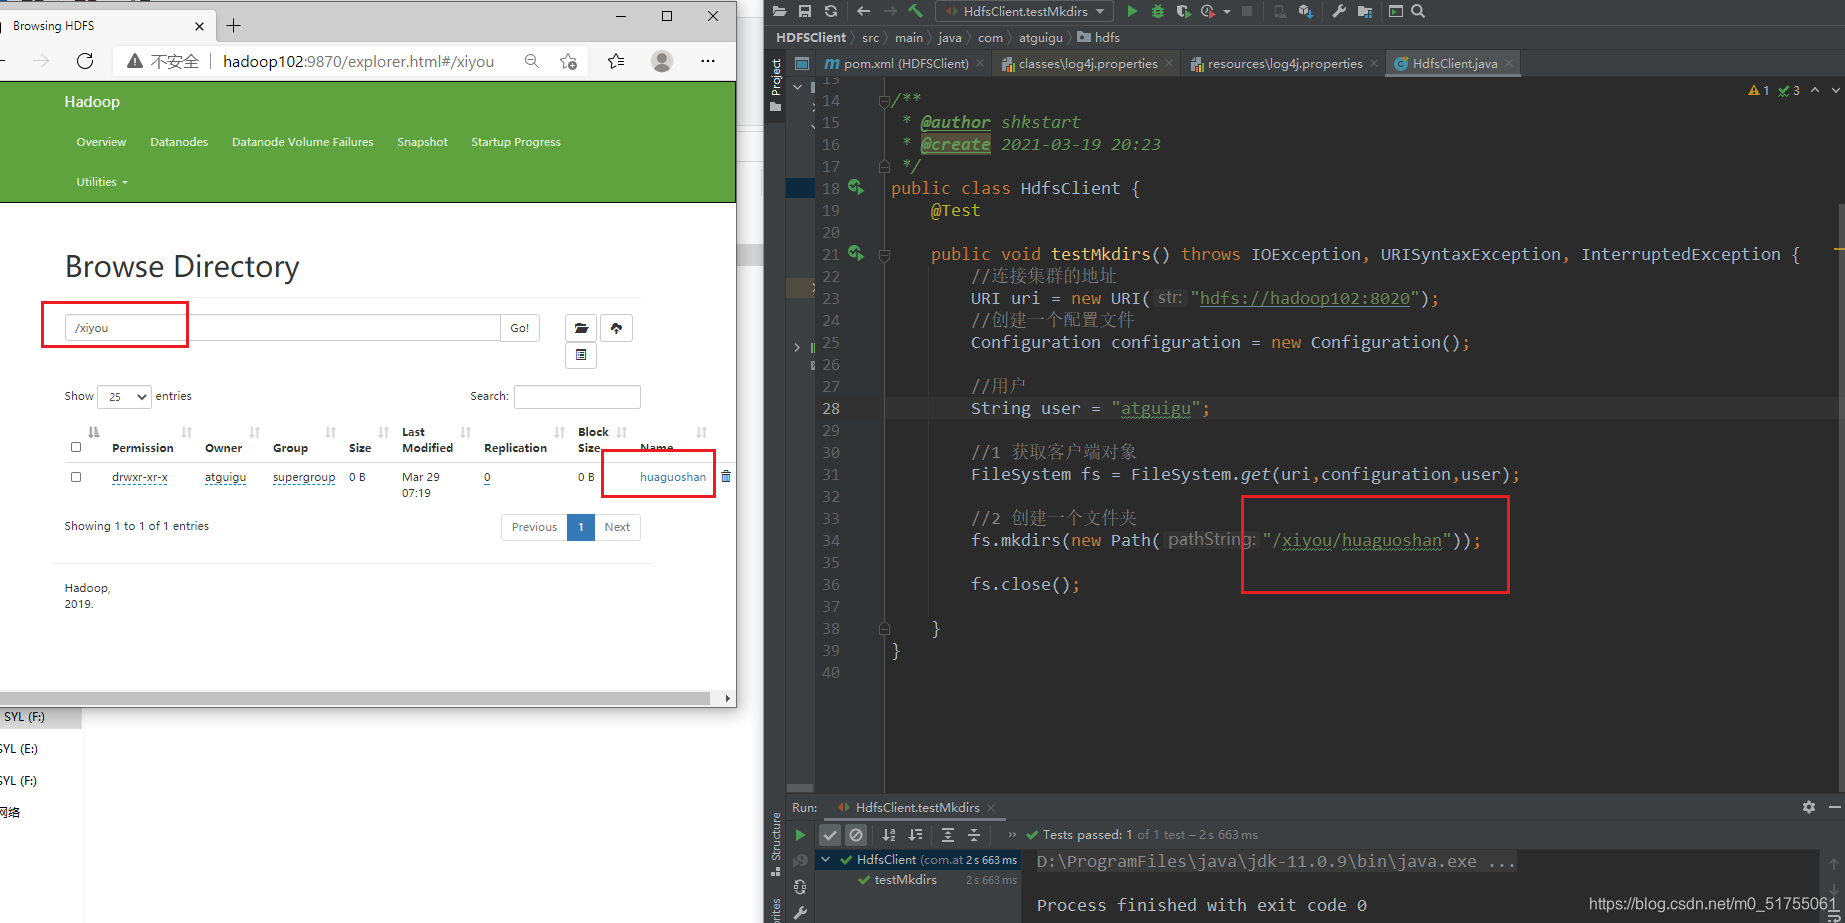Open IntelliJ settings wrench icon in toolbar
Viewport: 1845px width, 923px height.
click(1339, 11)
